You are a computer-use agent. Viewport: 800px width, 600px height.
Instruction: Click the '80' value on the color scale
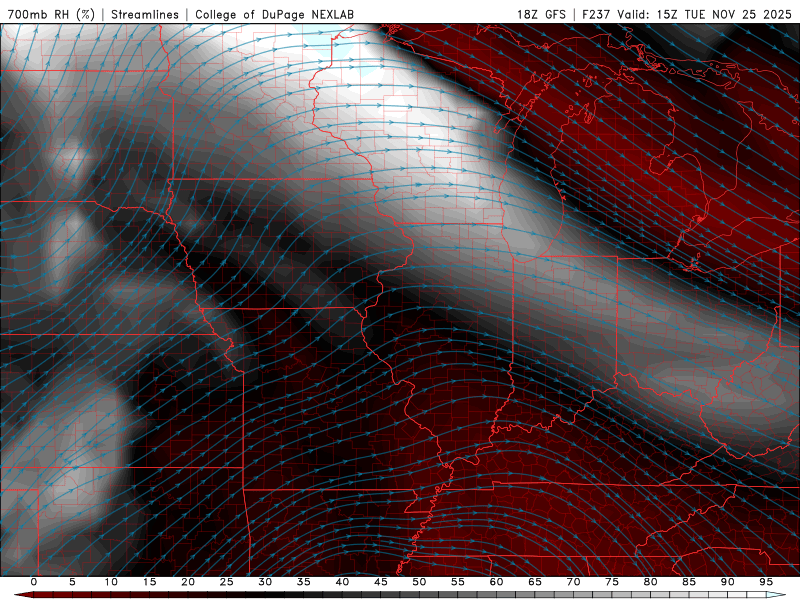click(650, 582)
